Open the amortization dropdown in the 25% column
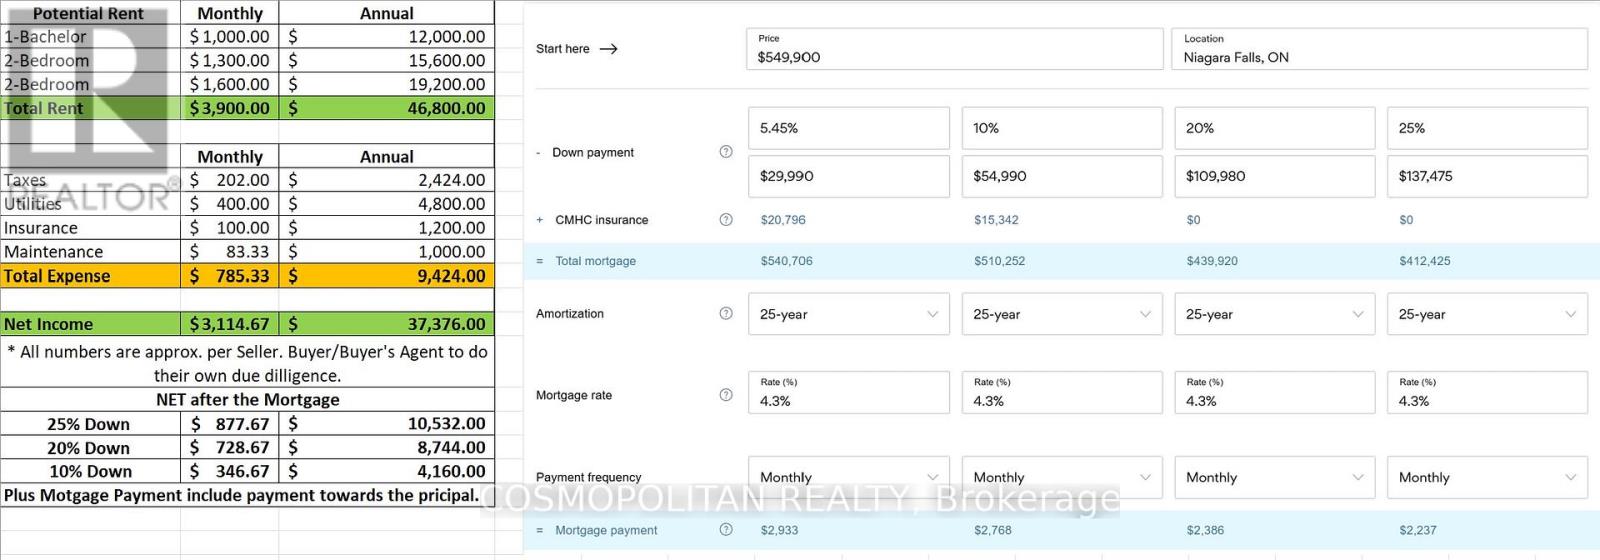1600x560 pixels. pyautogui.click(x=1486, y=314)
